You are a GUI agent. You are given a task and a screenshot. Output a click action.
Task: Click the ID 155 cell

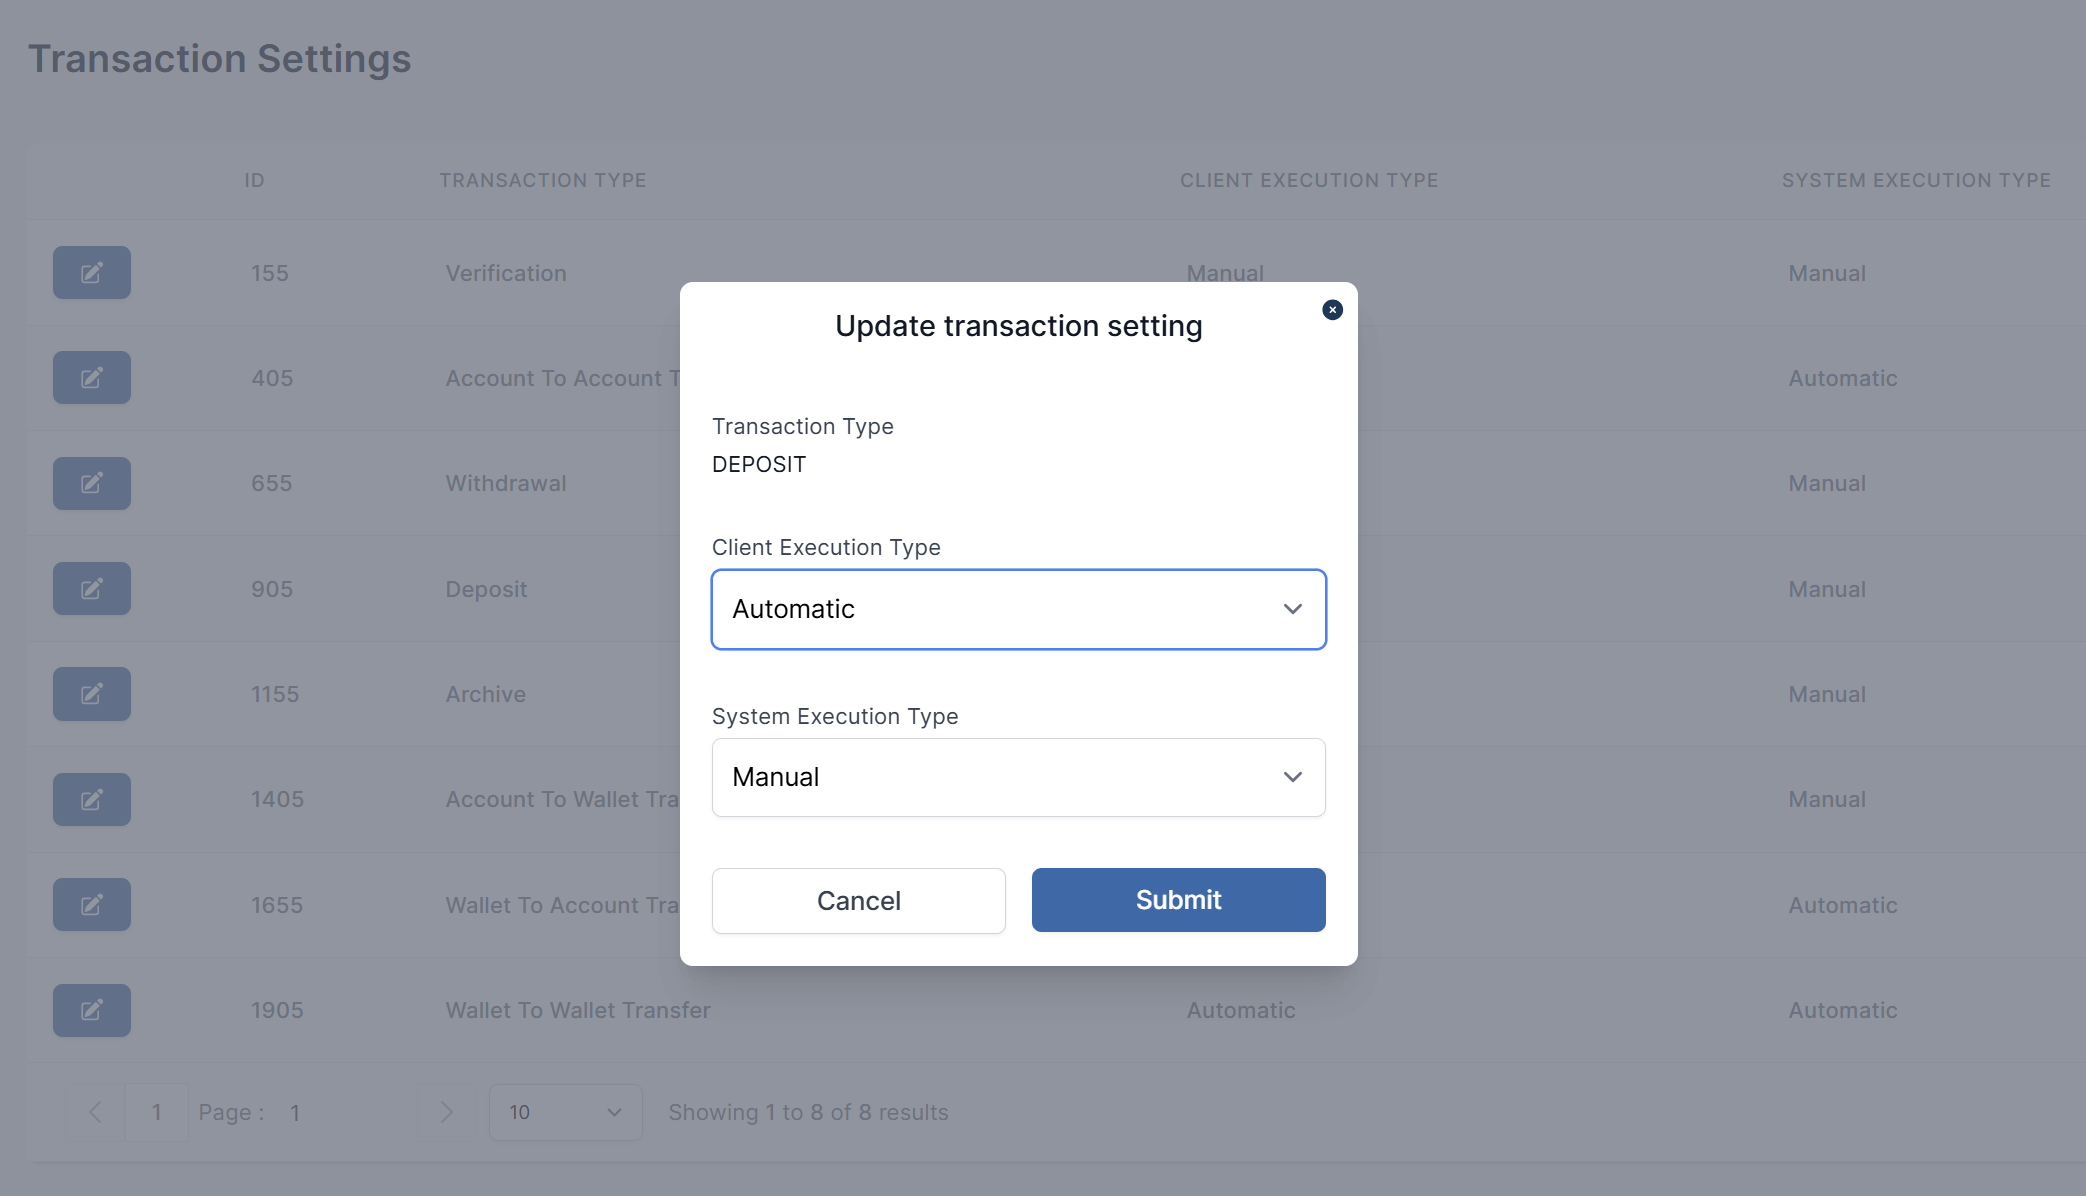[270, 273]
